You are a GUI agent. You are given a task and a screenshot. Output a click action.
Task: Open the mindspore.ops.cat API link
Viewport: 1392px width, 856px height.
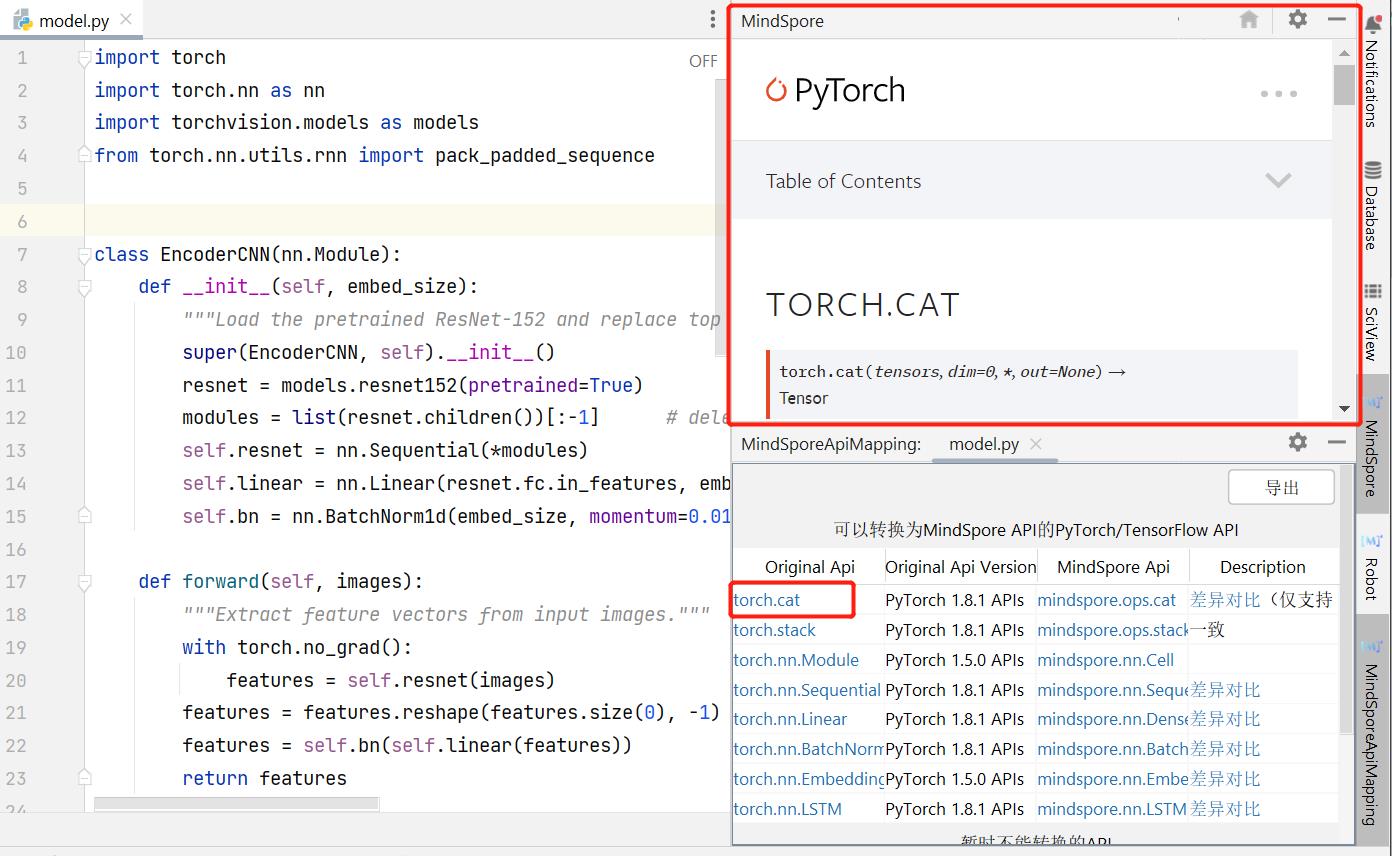coord(1106,600)
